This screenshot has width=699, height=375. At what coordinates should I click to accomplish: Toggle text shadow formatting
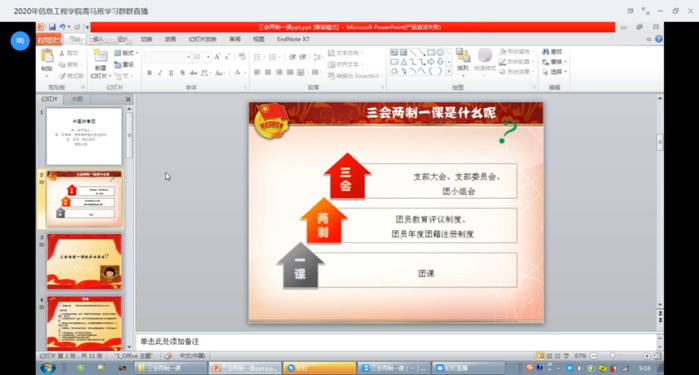[182, 72]
